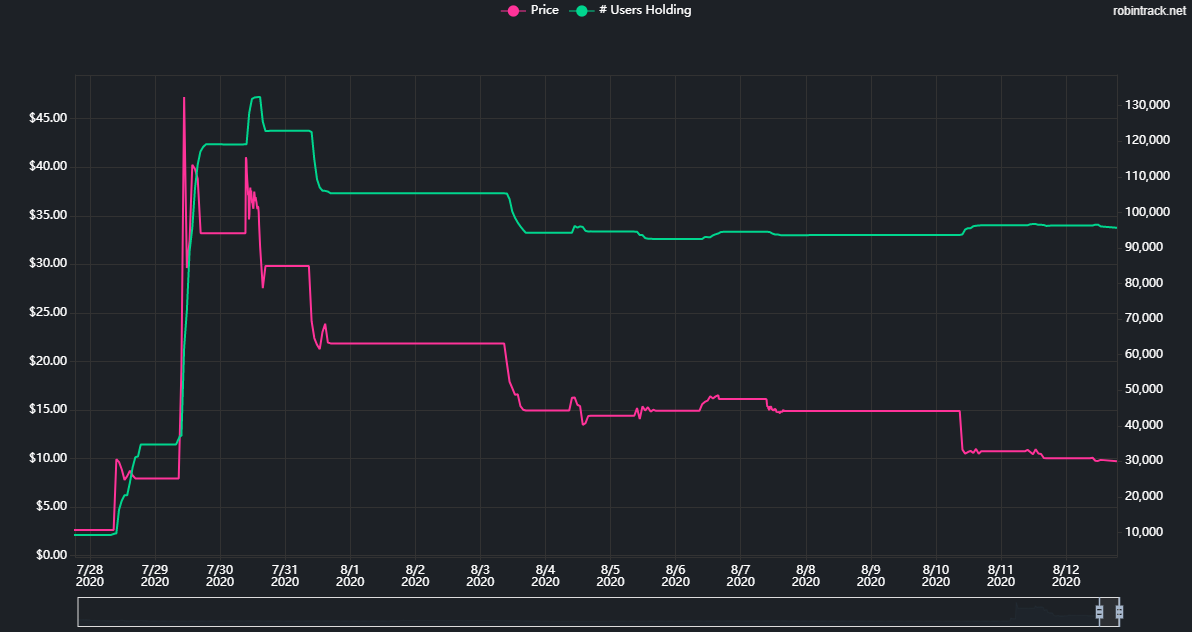The height and width of the screenshot is (632, 1192).
Task: Click the $5.00 price axis label
Action: (x=51, y=507)
